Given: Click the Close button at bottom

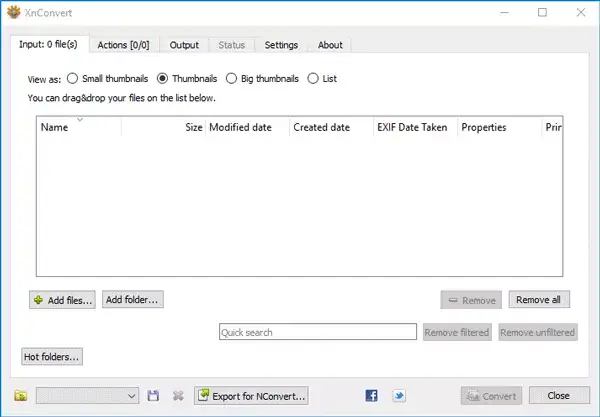Looking at the screenshot, I should tap(559, 396).
